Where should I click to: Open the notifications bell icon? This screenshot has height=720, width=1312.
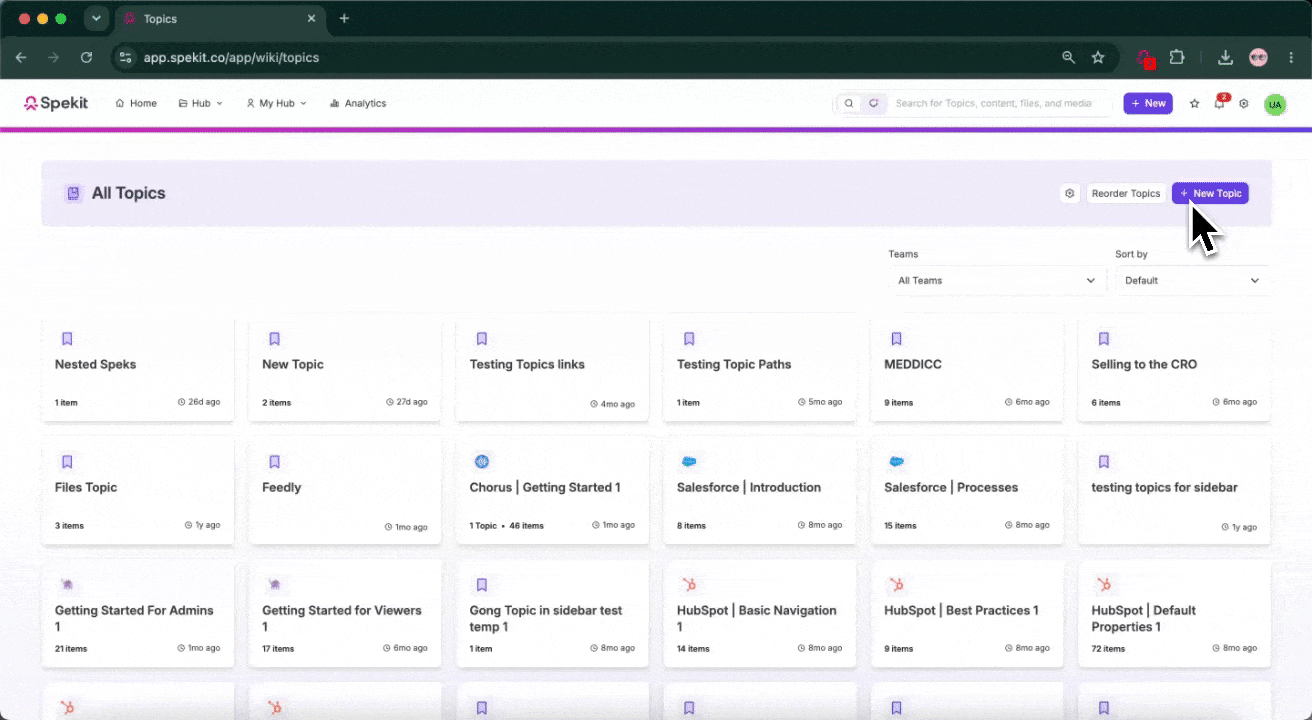[1219, 103]
